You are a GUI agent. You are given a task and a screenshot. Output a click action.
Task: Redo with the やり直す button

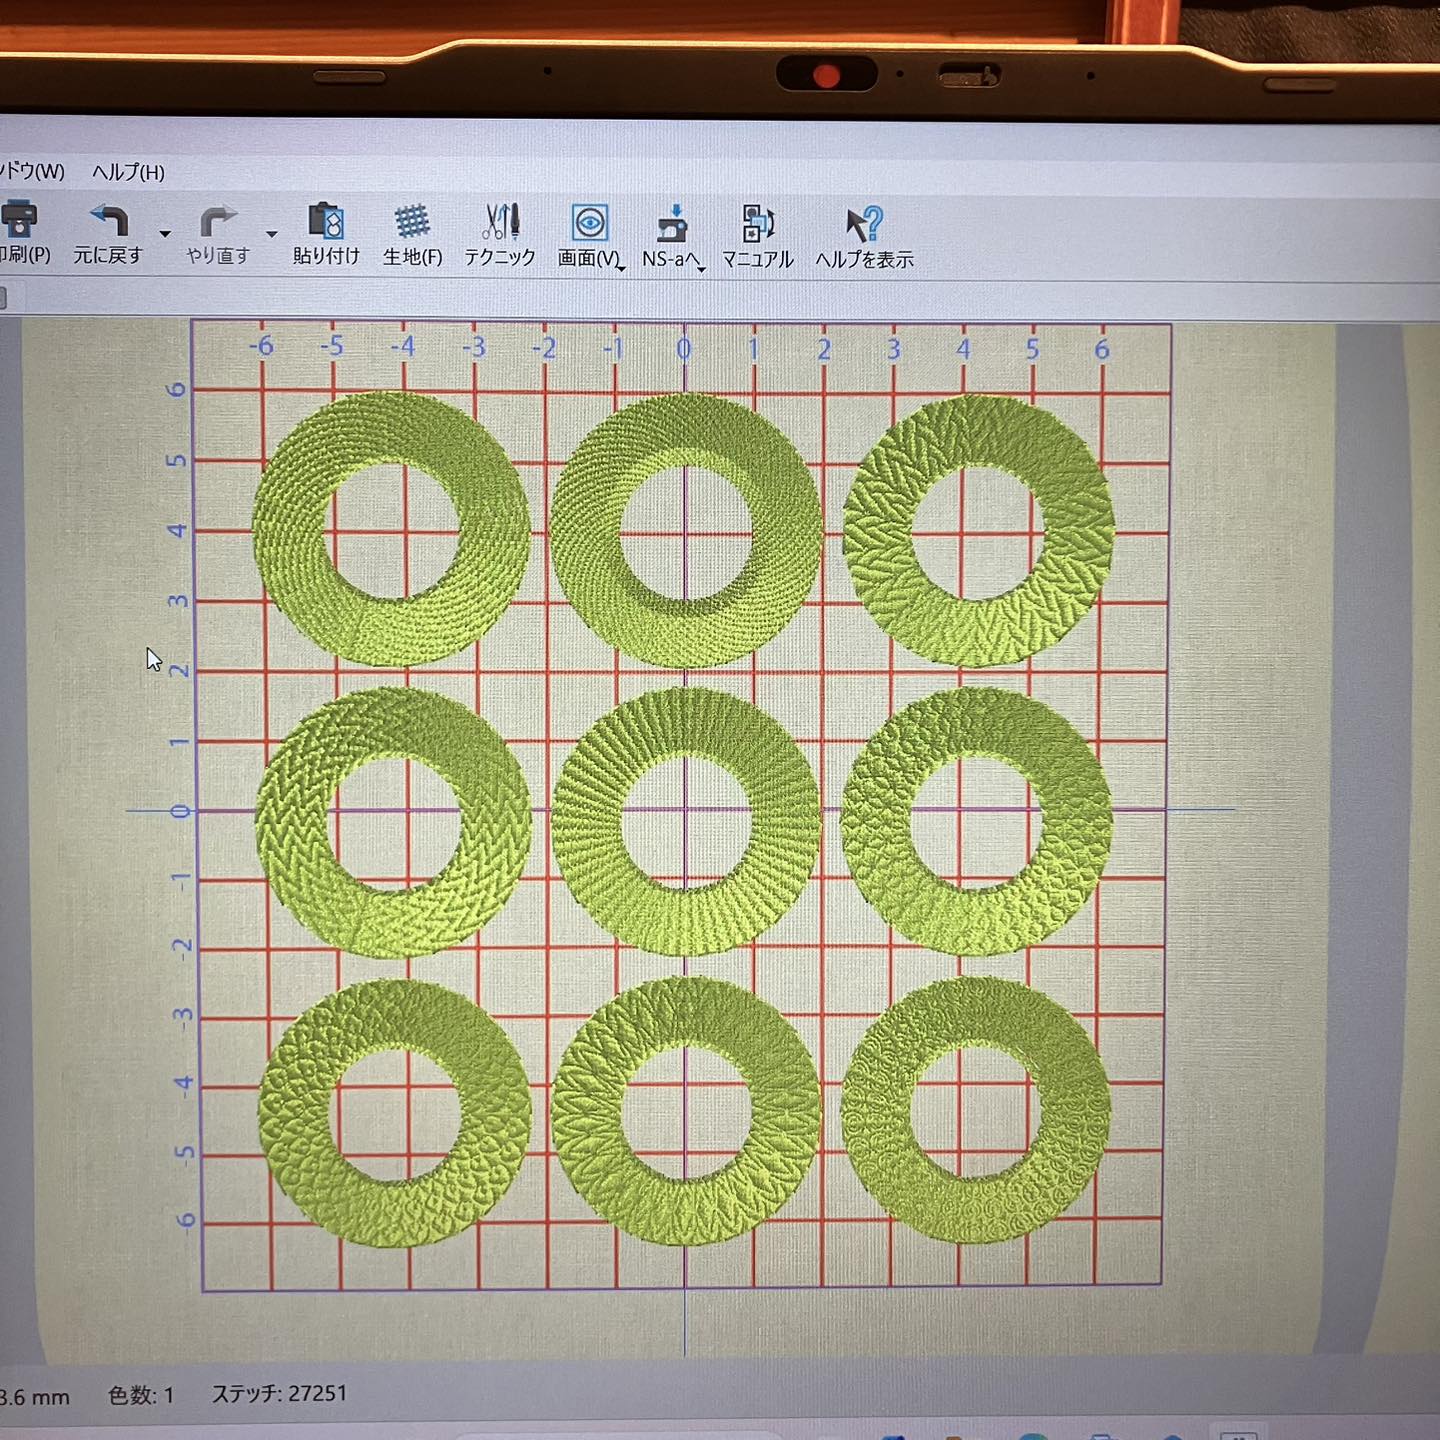pos(218,236)
